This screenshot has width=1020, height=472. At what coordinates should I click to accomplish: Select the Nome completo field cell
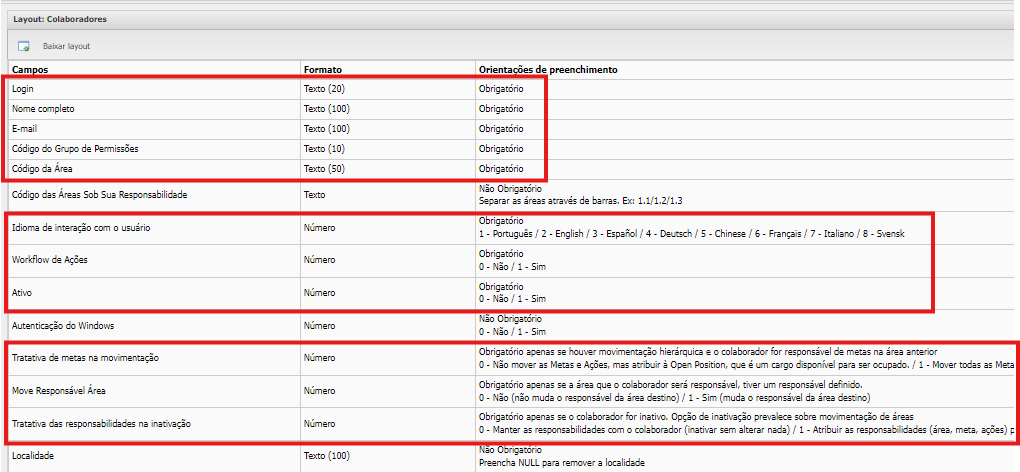pyautogui.click(x=43, y=108)
